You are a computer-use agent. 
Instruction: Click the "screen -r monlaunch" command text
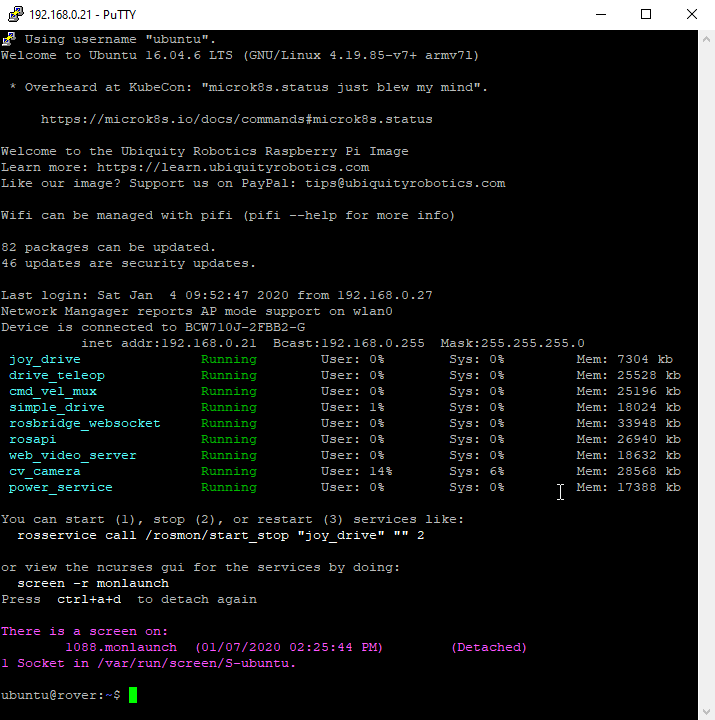click(x=92, y=583)
